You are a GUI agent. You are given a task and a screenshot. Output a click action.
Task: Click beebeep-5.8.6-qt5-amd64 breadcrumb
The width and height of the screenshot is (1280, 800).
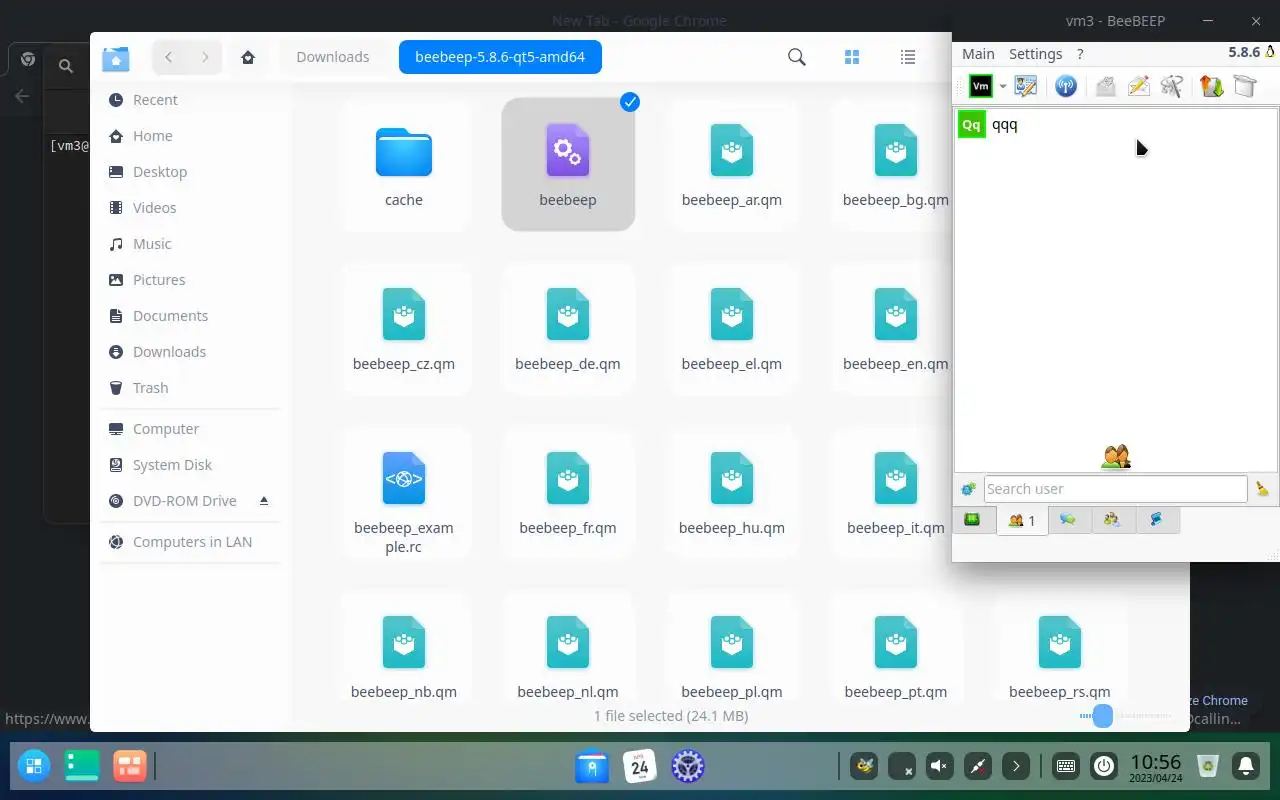pos(500,57)
